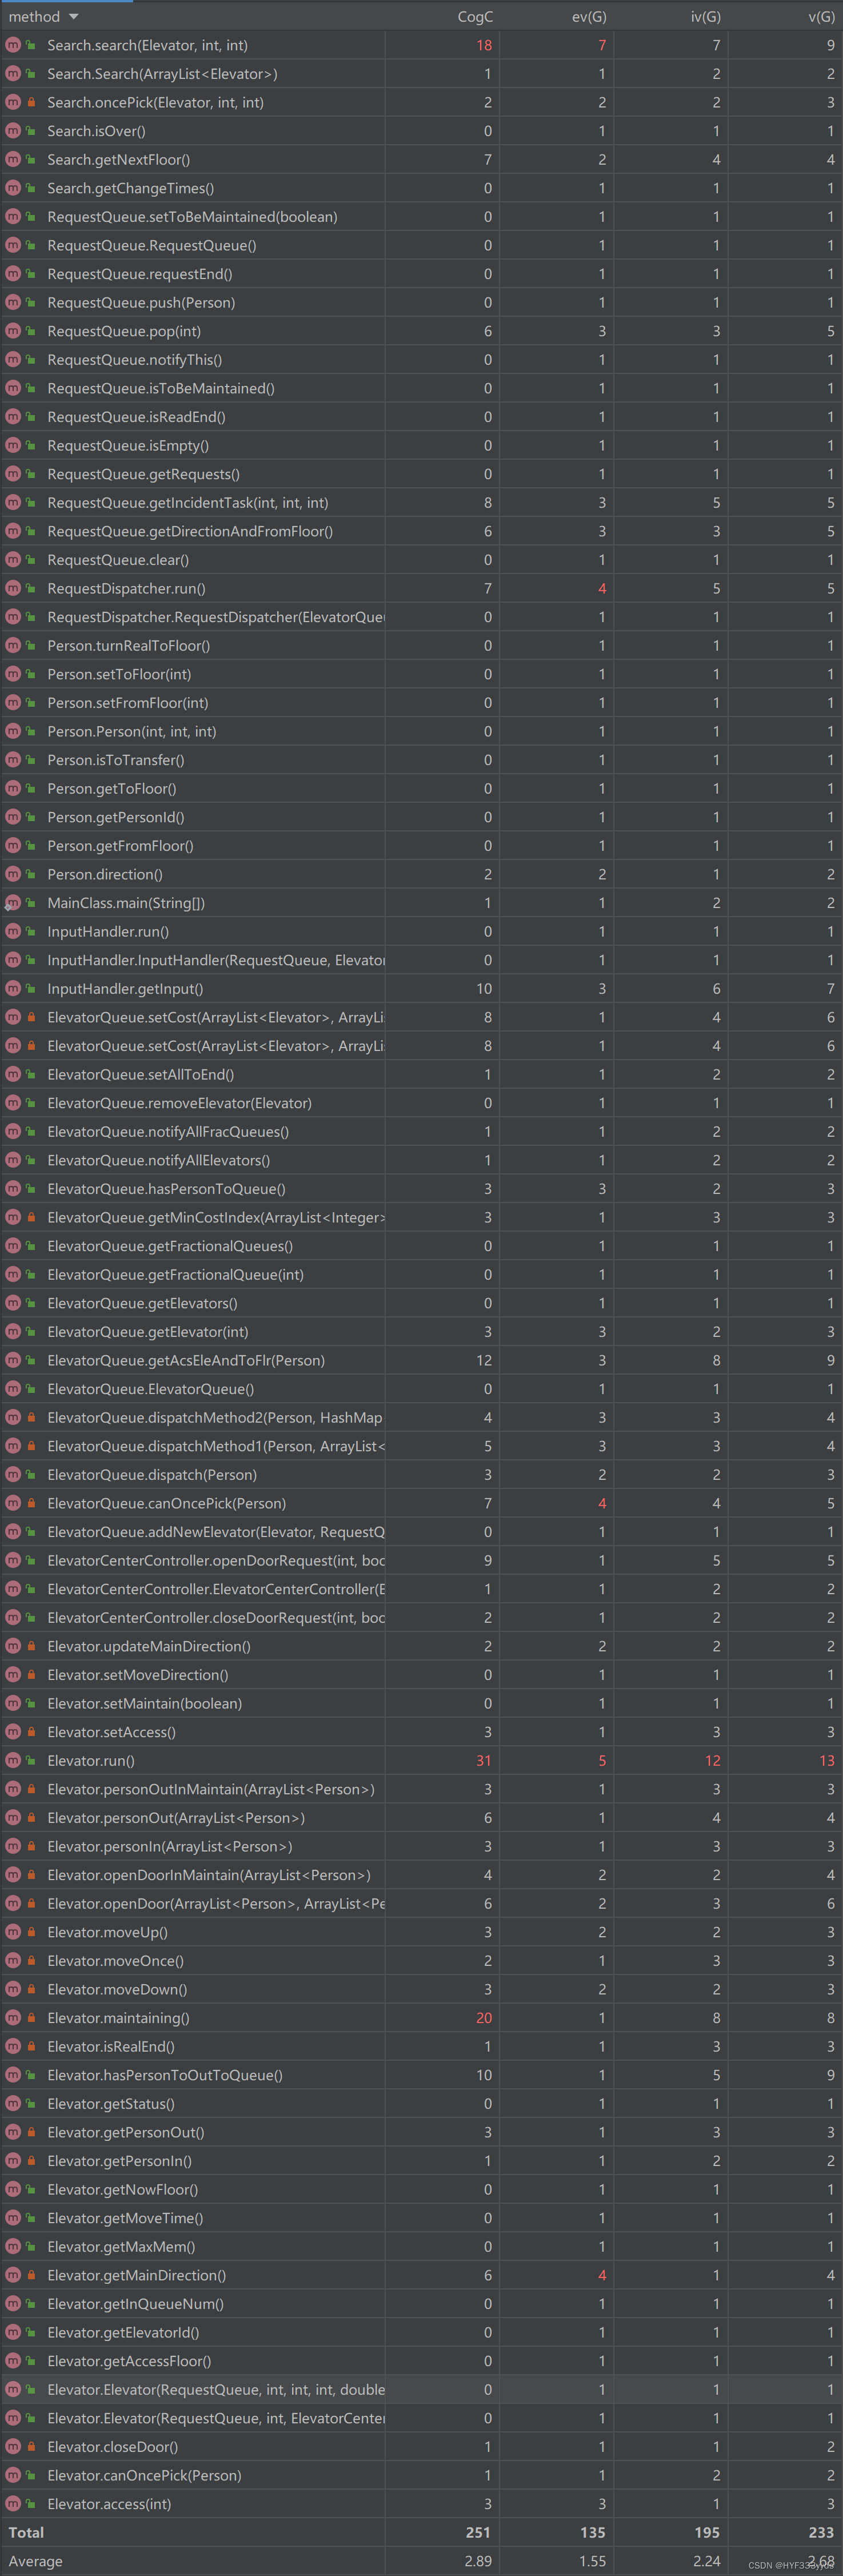Select the ElevatorQueue.hasPersonToQueue() row
843x2576 pixels.
[421, 1189]
